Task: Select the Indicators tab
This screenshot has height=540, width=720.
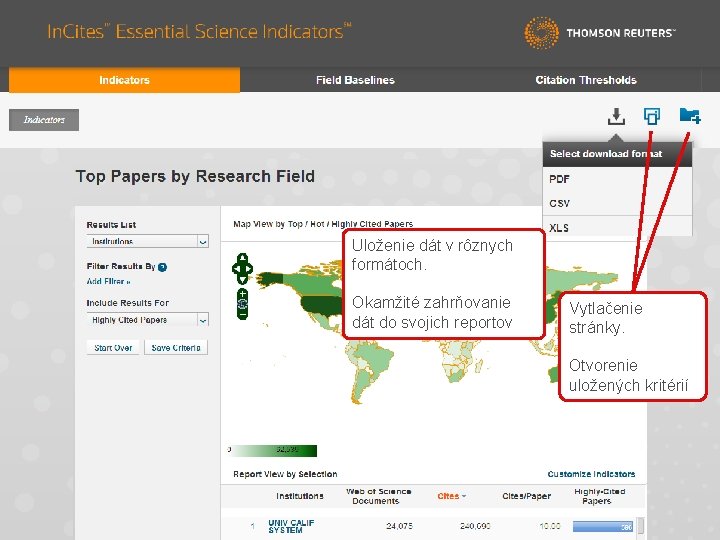Action: 124,80
